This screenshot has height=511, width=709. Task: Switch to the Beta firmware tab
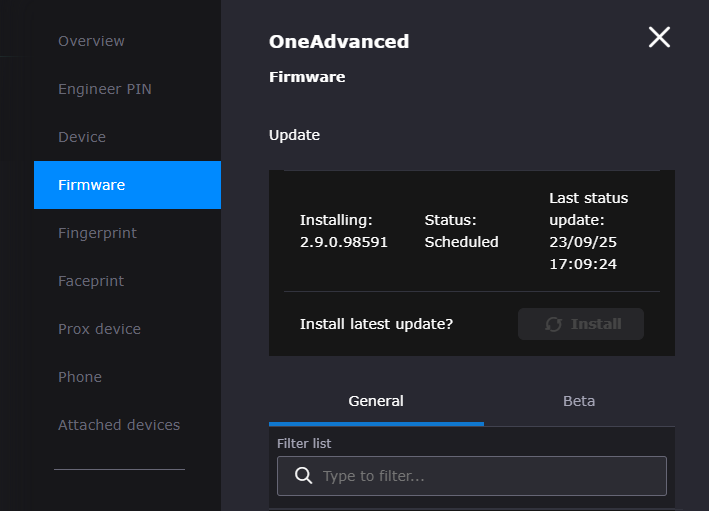579,401
